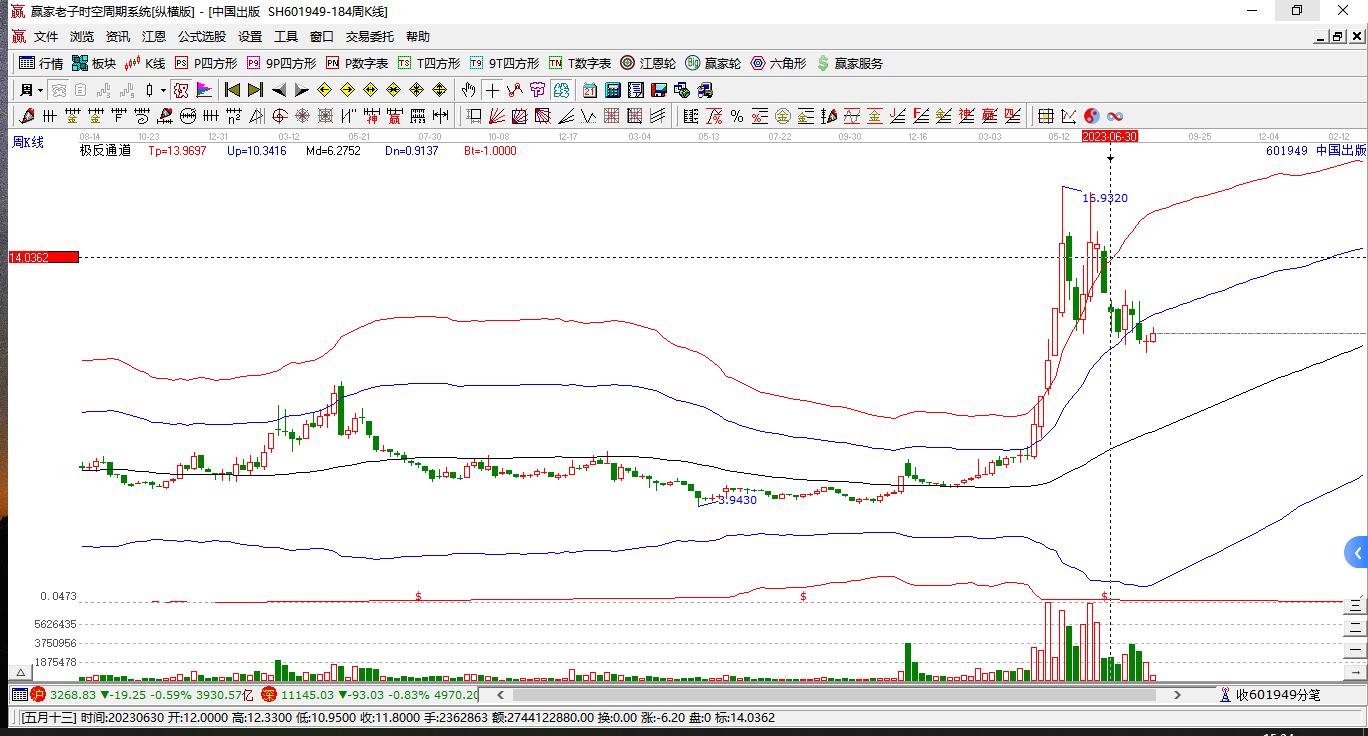
Task: Open the 浏览 menu
Action: 82,37
